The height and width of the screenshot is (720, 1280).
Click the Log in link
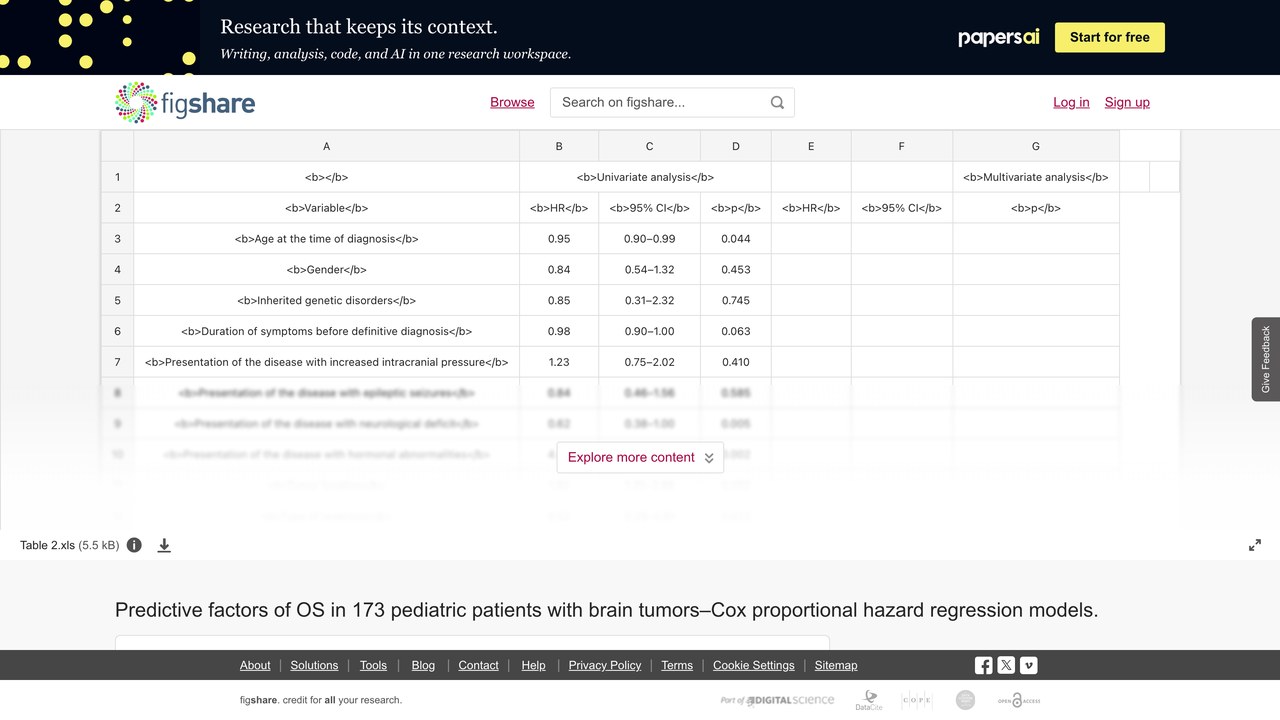(x=1071, y=102)
